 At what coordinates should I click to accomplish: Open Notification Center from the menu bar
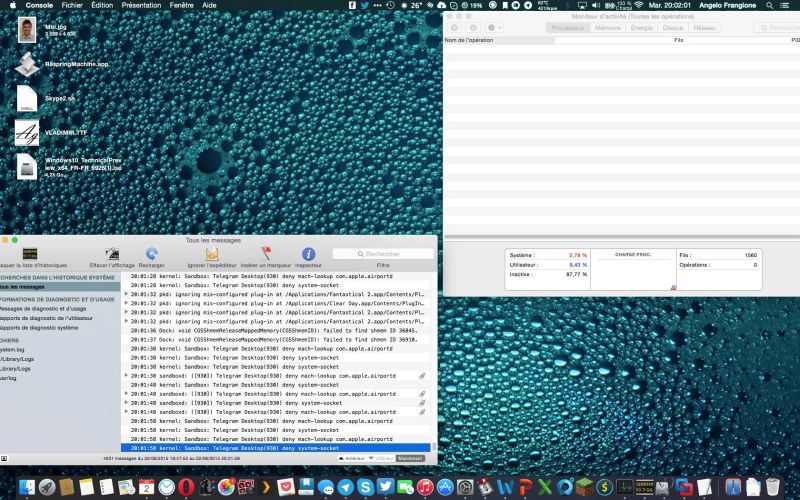(x=785, y=5)
